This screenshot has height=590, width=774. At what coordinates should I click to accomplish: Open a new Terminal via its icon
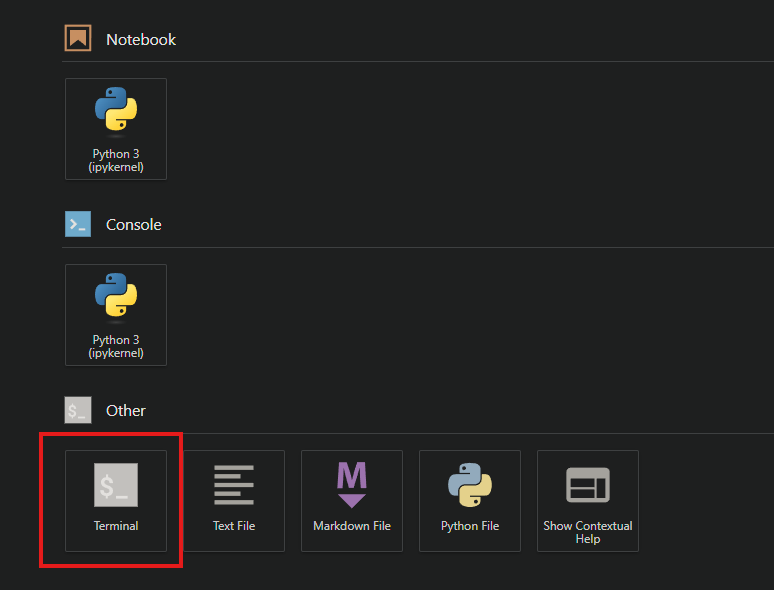click(x=116, y=485)
